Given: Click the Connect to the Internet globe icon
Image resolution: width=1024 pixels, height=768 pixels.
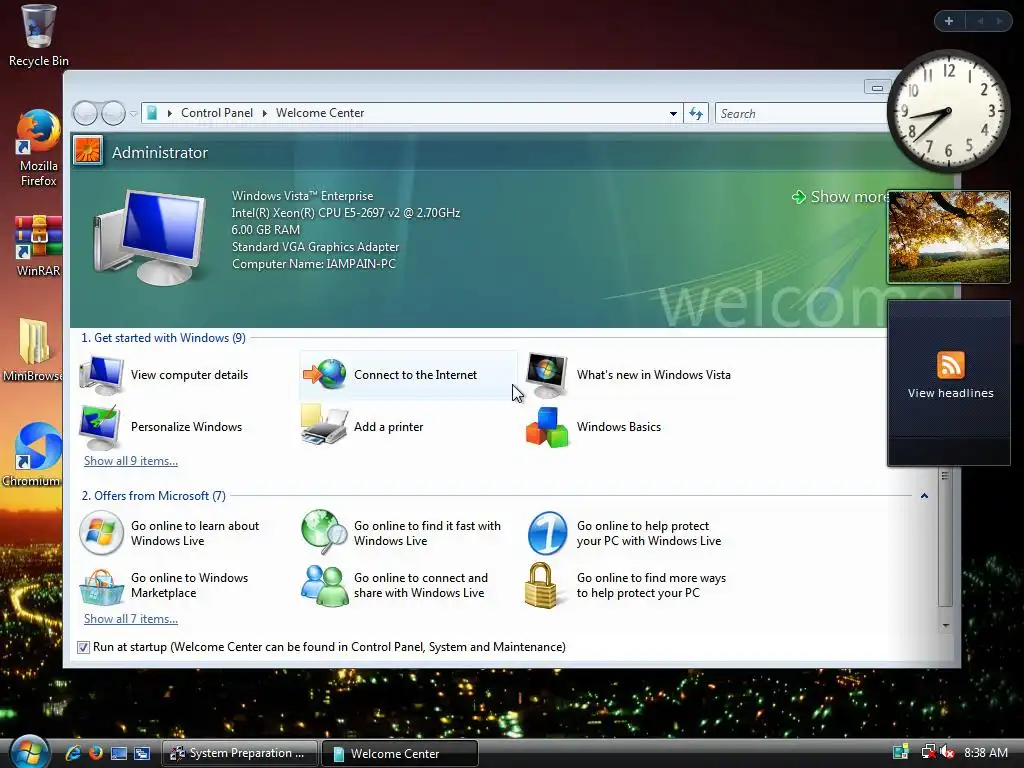Looking at the screenshot, I should (324, 375).
